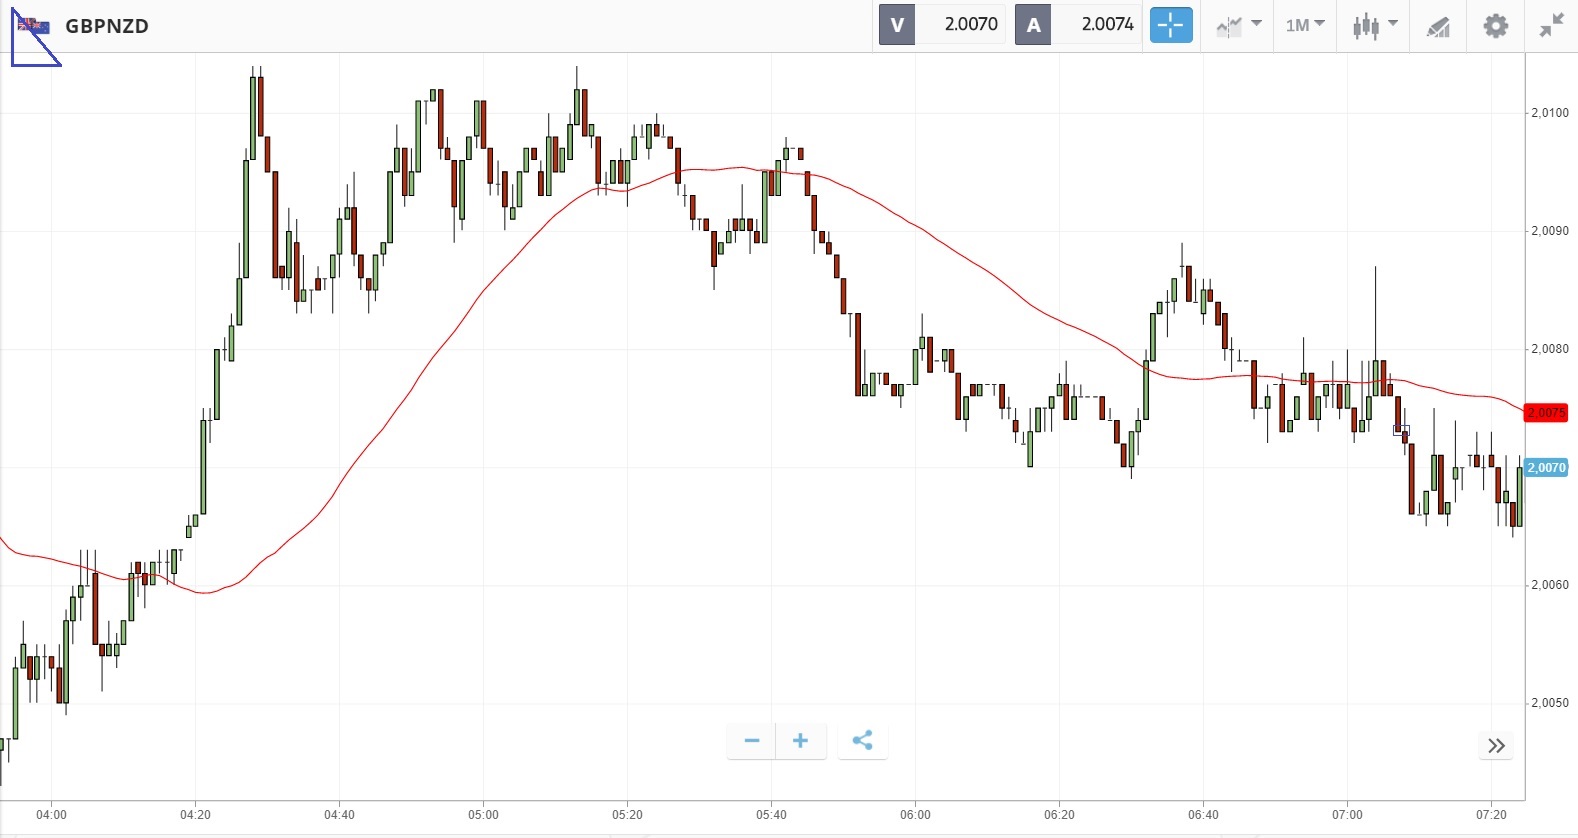Toggle the crosshair cursor button

pos(1171,25)
